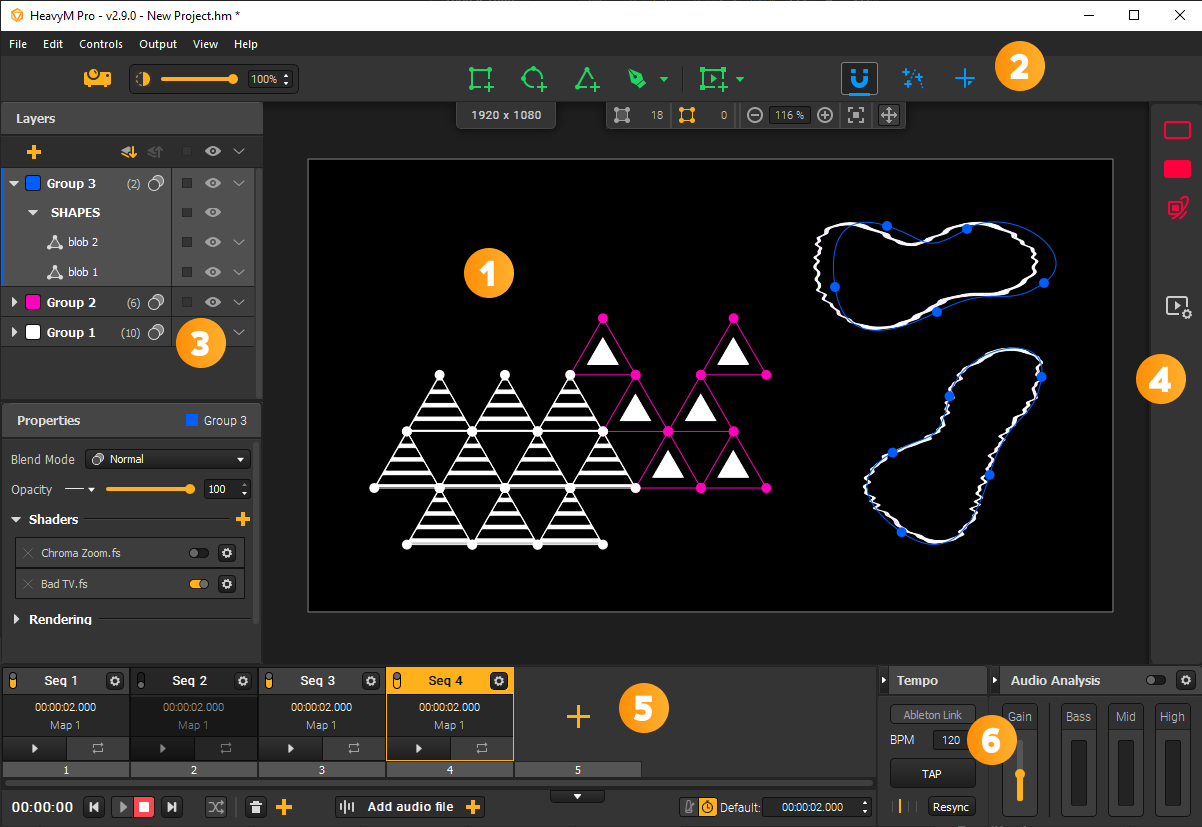Click the zoom in plus button
The width and height of the screenshot is (1202, 827).
click(x=825, y=115)
